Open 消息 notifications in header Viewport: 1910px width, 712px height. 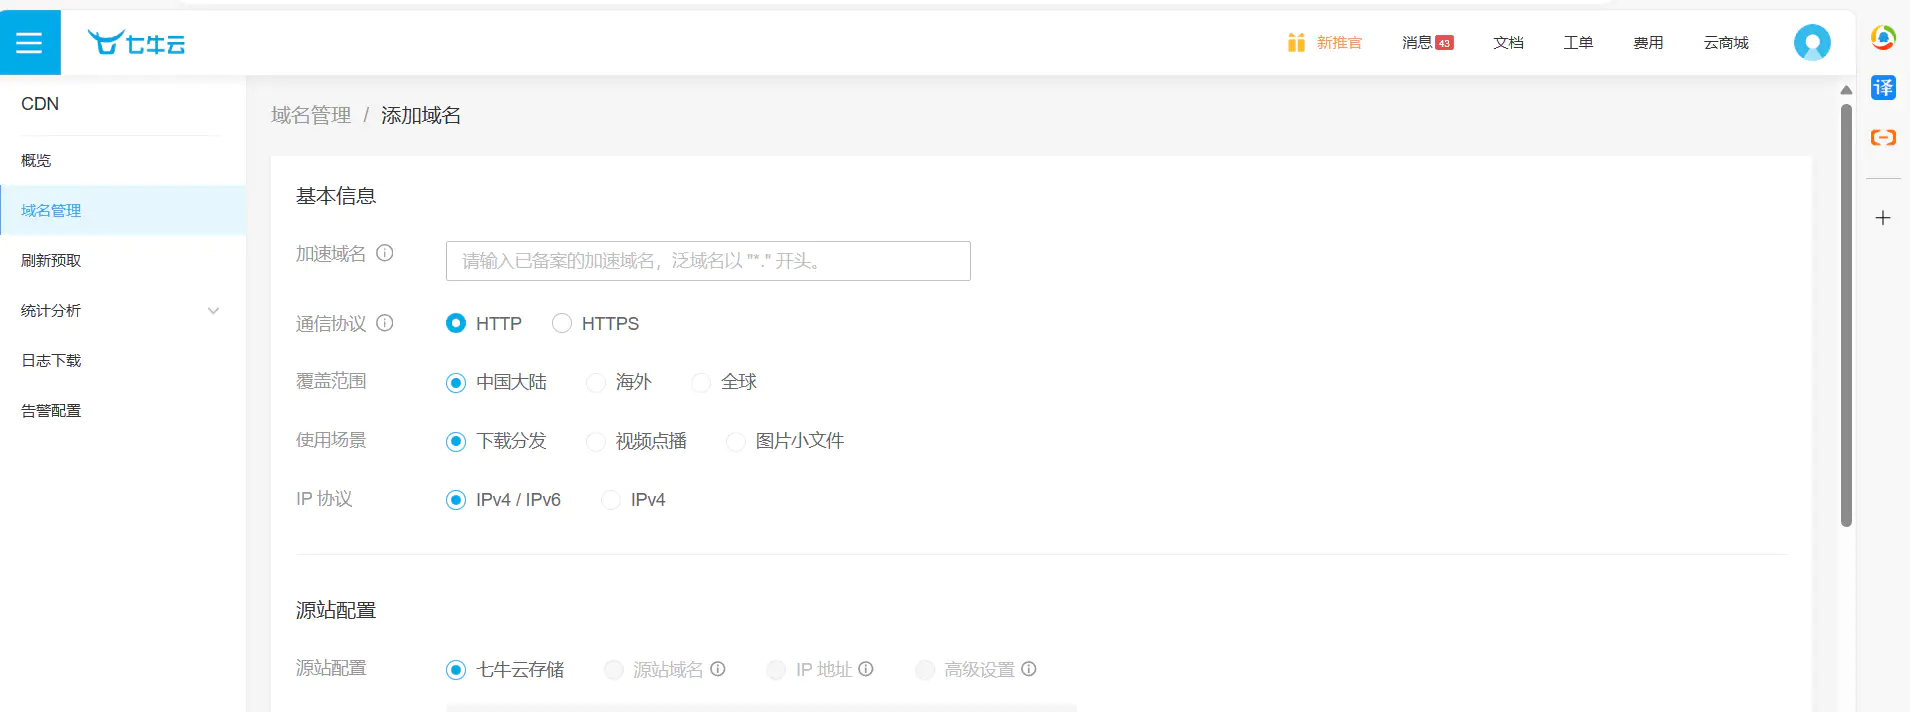(1426, 43)
